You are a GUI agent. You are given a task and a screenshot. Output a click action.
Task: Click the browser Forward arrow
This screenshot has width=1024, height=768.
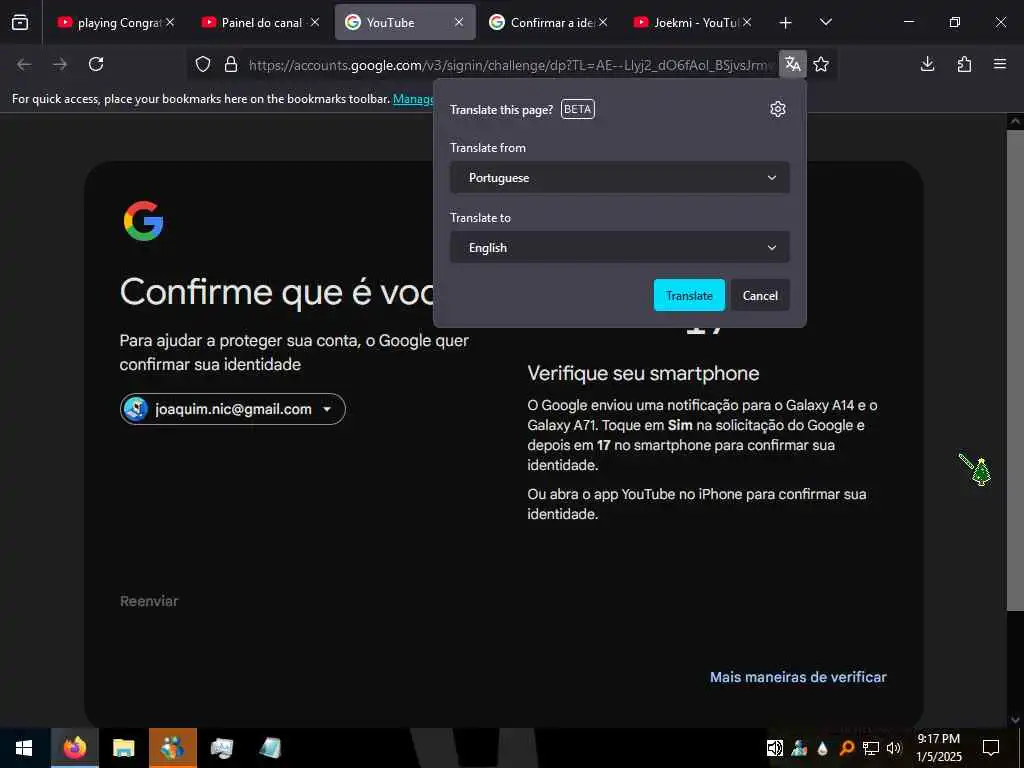tap(60, 64)
